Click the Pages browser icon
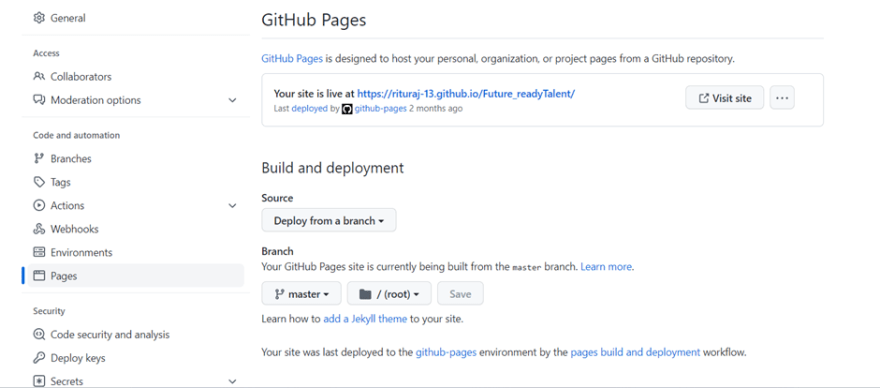 [x=39, y=276]
